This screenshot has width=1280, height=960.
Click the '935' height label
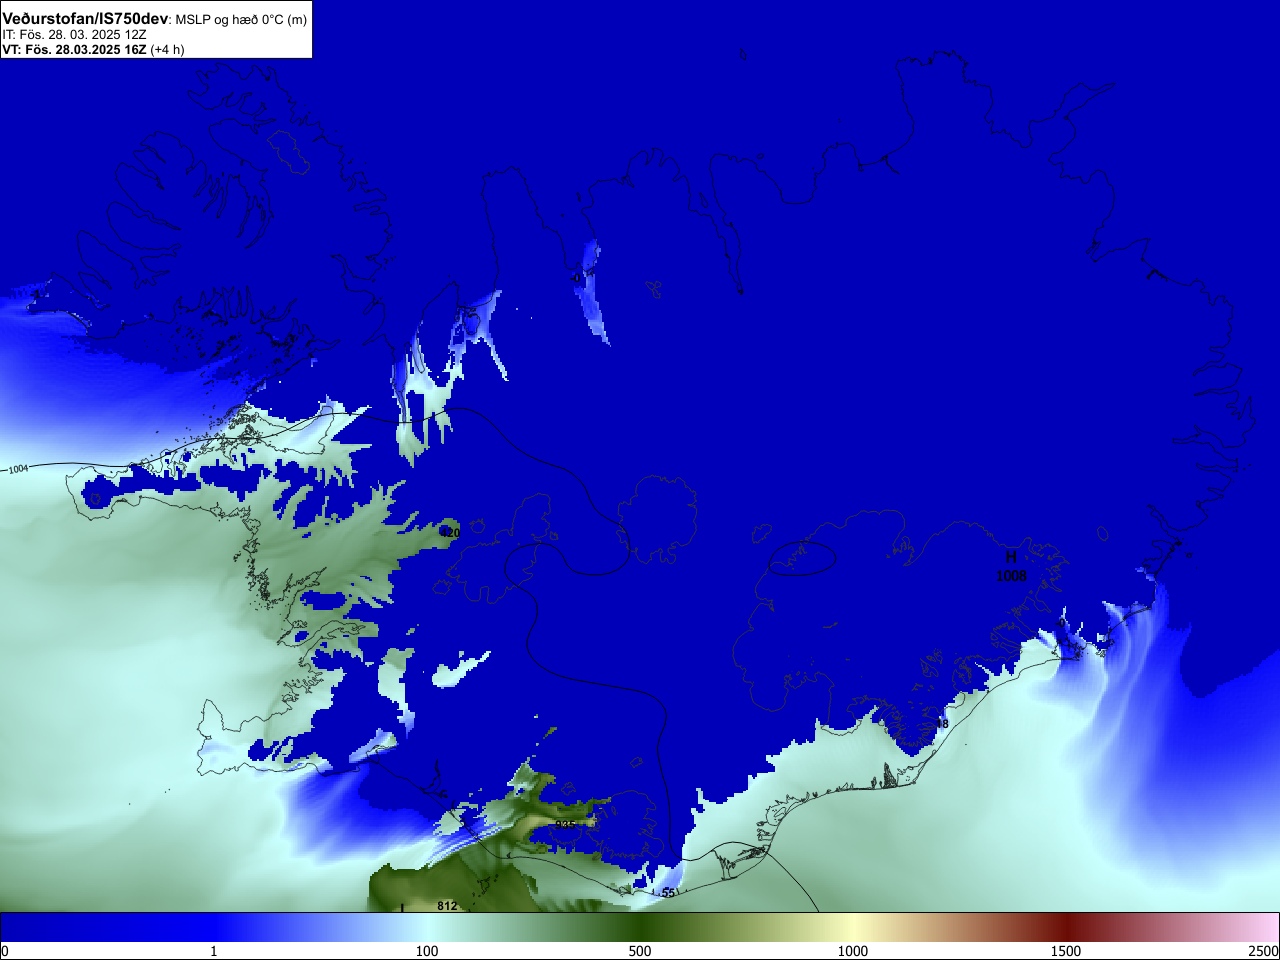566,824
